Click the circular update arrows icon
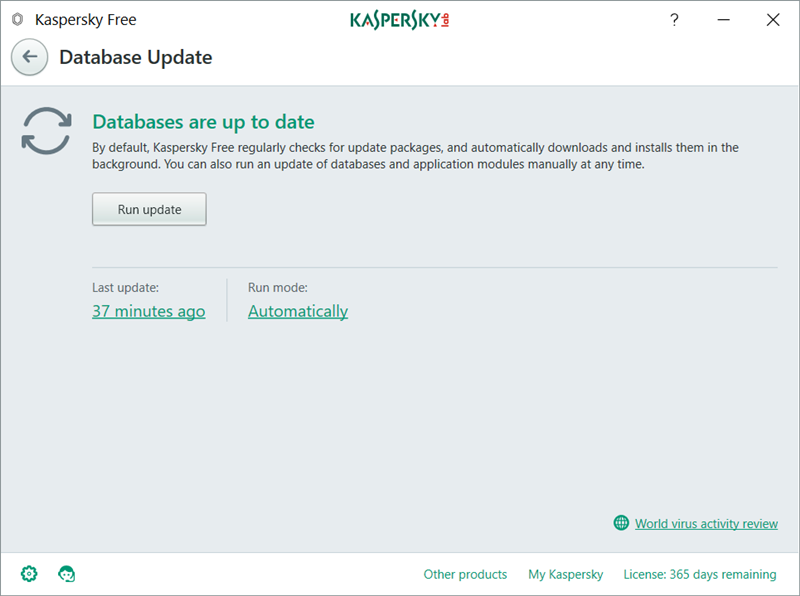The width and height of the screenshot is (800, 596). tap(46, 131)
